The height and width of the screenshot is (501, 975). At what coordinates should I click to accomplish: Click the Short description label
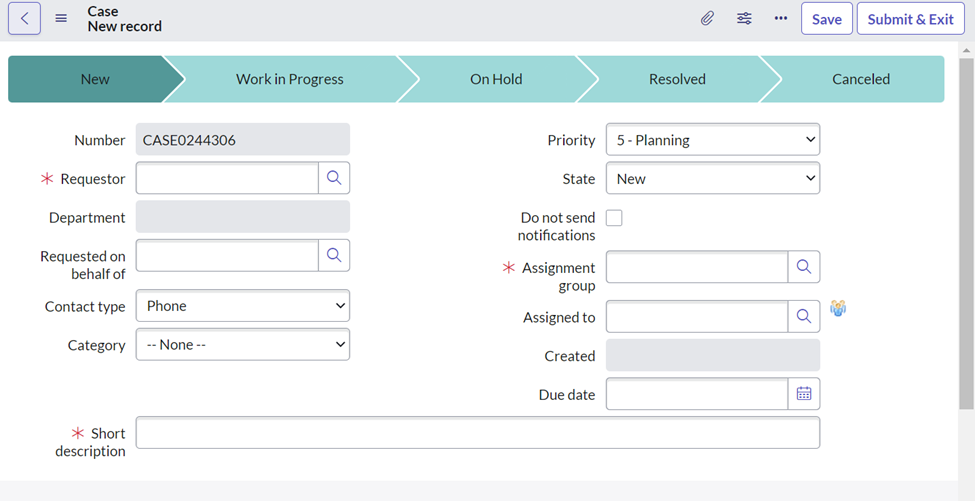click(90, 442)
